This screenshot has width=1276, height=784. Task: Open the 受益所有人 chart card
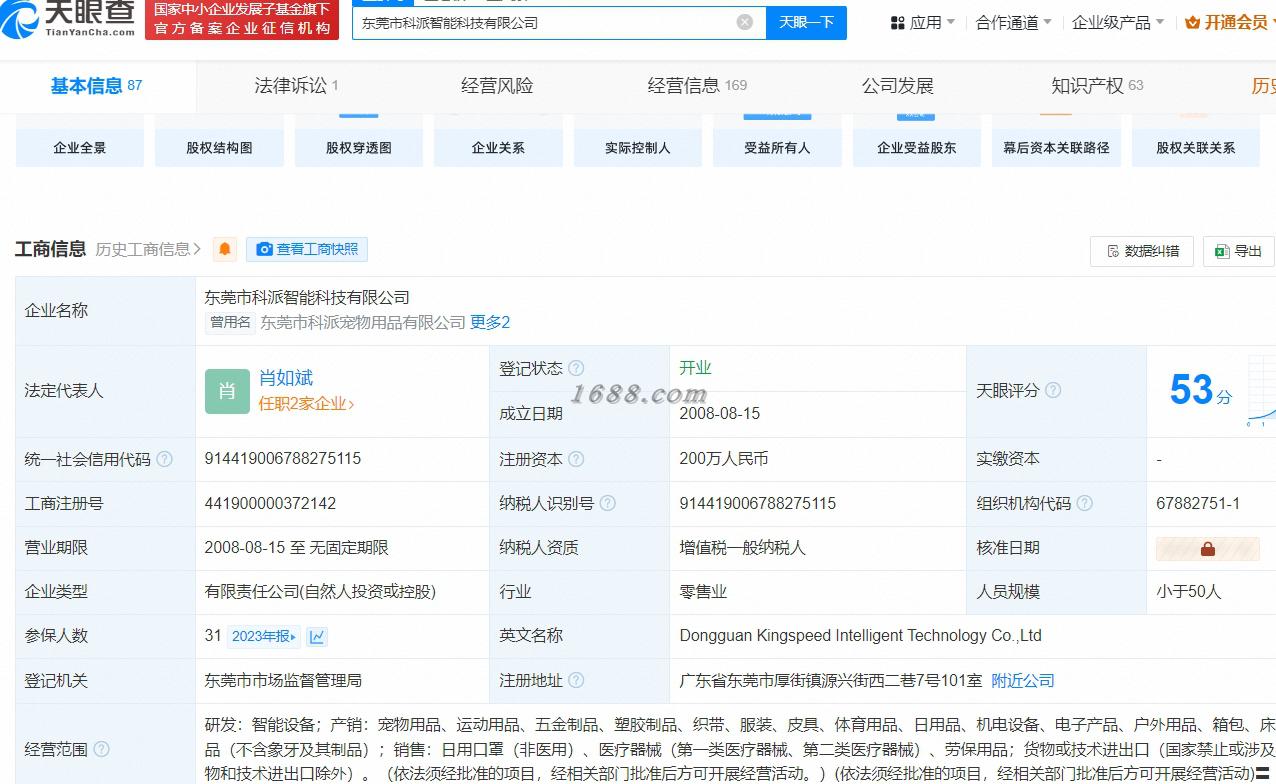pyautogui.click(x=777, y=142)
